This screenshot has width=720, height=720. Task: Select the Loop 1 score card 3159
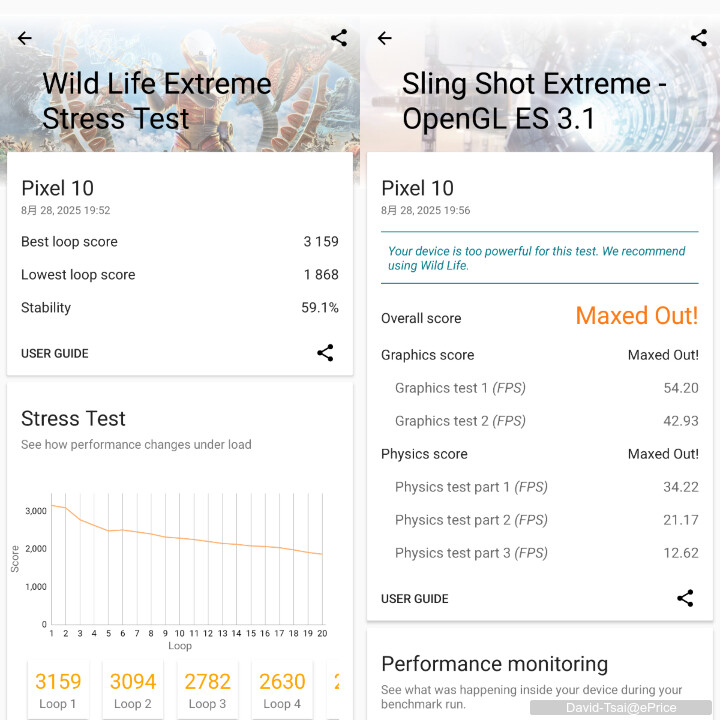coord(58,690)
